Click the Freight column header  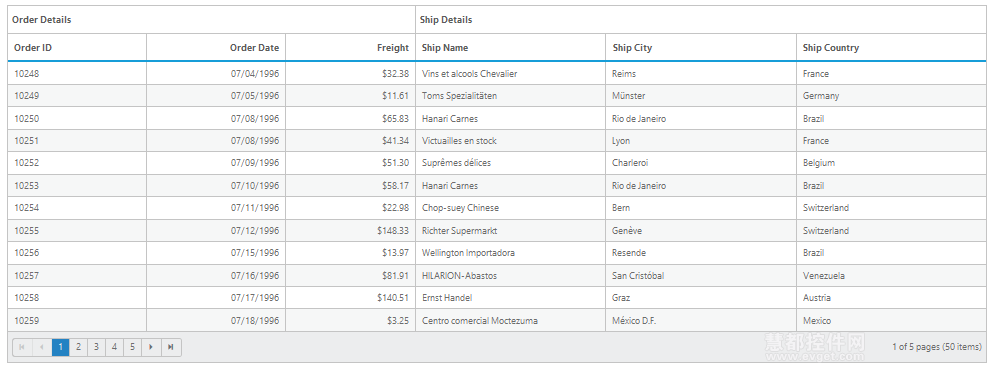(351, 48)
